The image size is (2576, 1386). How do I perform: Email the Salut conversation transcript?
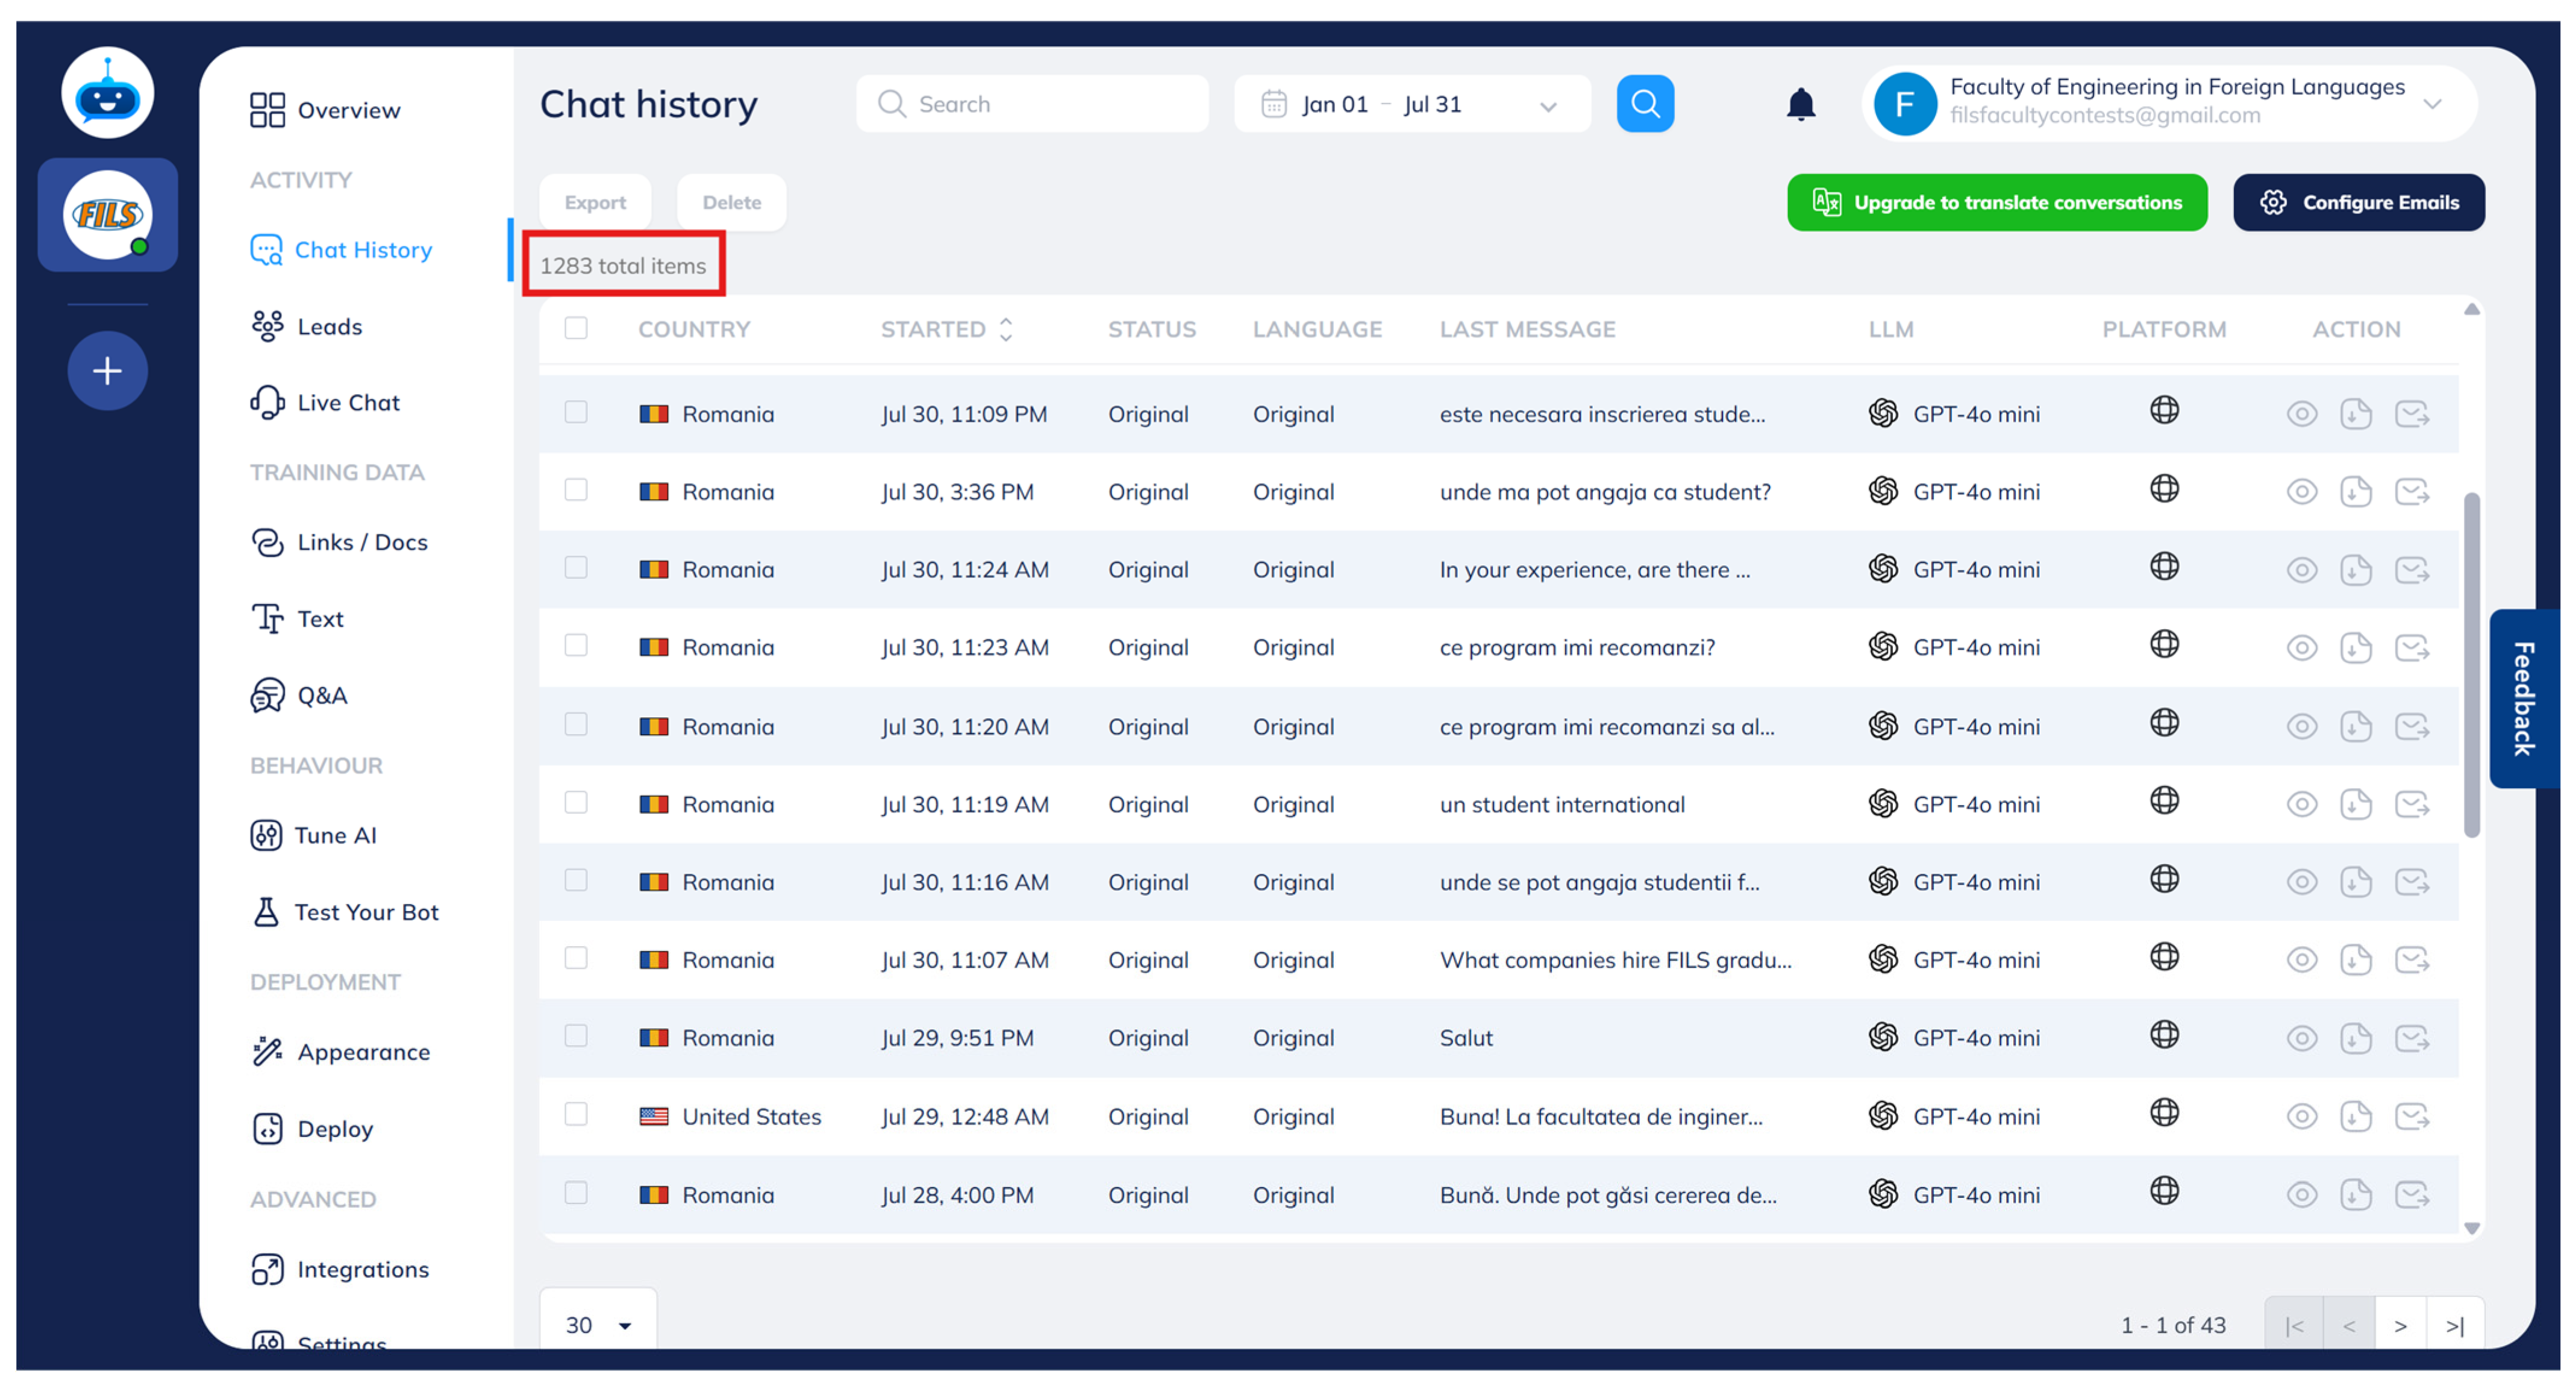[2411, 1038]
